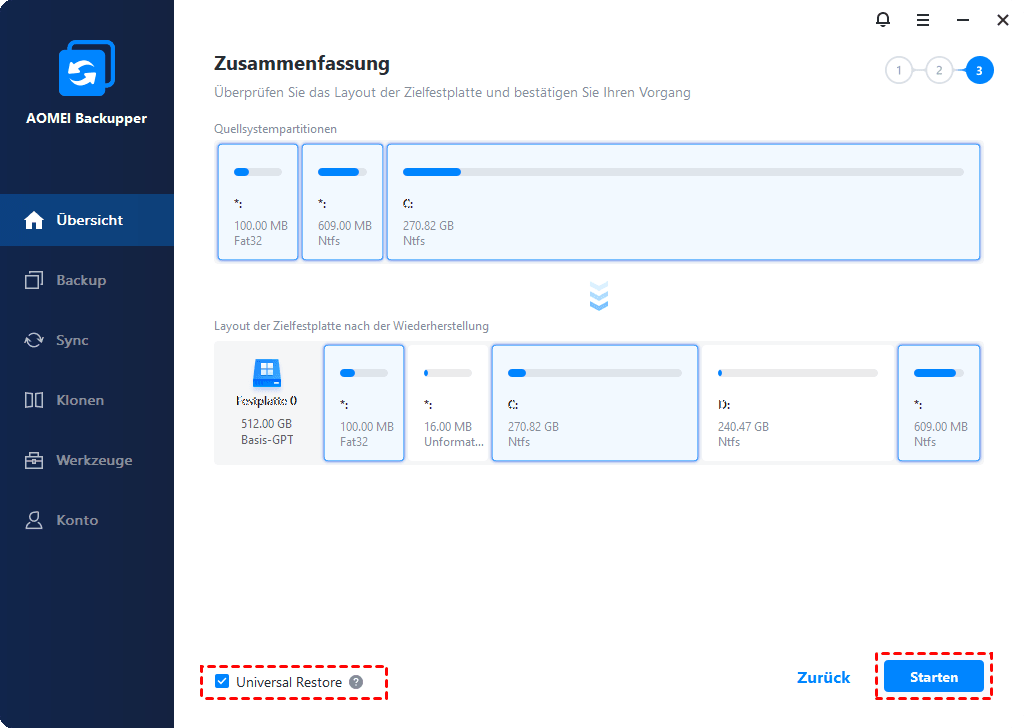Uncheck the Universal Restore checkbox

click(222, 682)
